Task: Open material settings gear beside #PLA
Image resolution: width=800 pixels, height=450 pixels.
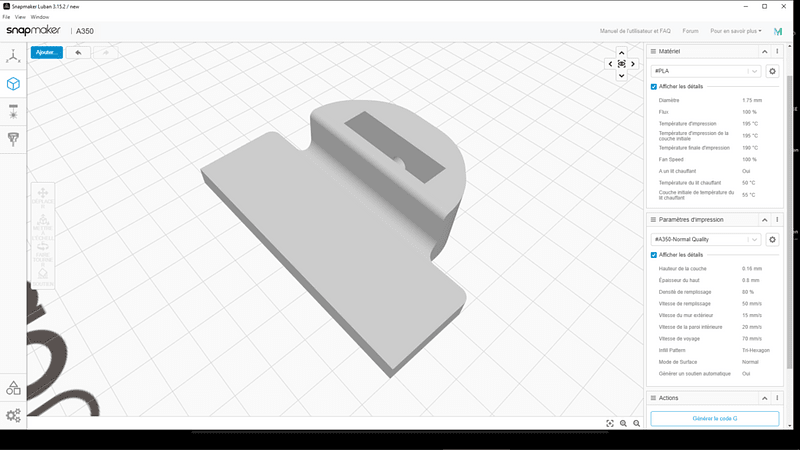Action: 772,71
